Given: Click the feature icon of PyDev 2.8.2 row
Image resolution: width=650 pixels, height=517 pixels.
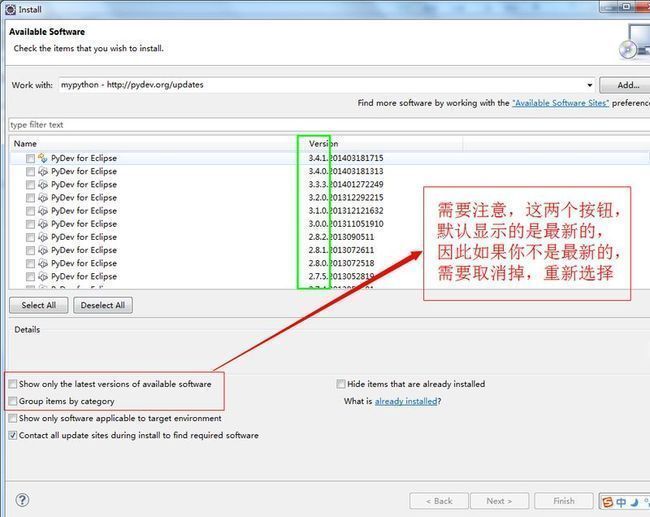Looking at the screenshot, I should click(x=43, y=237).
